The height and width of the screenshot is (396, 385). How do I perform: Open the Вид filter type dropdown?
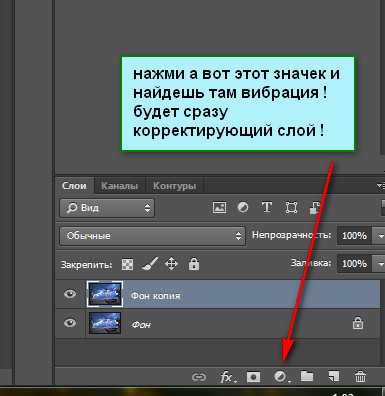click(x=107, y=208)
